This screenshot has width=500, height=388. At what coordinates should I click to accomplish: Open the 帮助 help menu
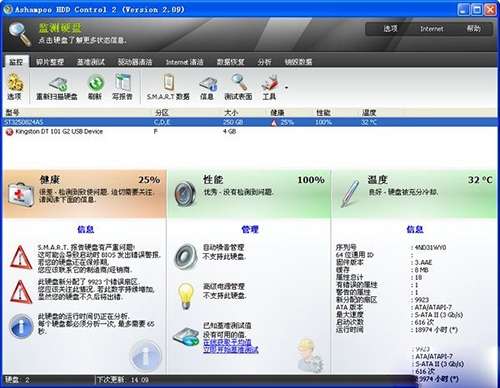(x=473, y=29)
